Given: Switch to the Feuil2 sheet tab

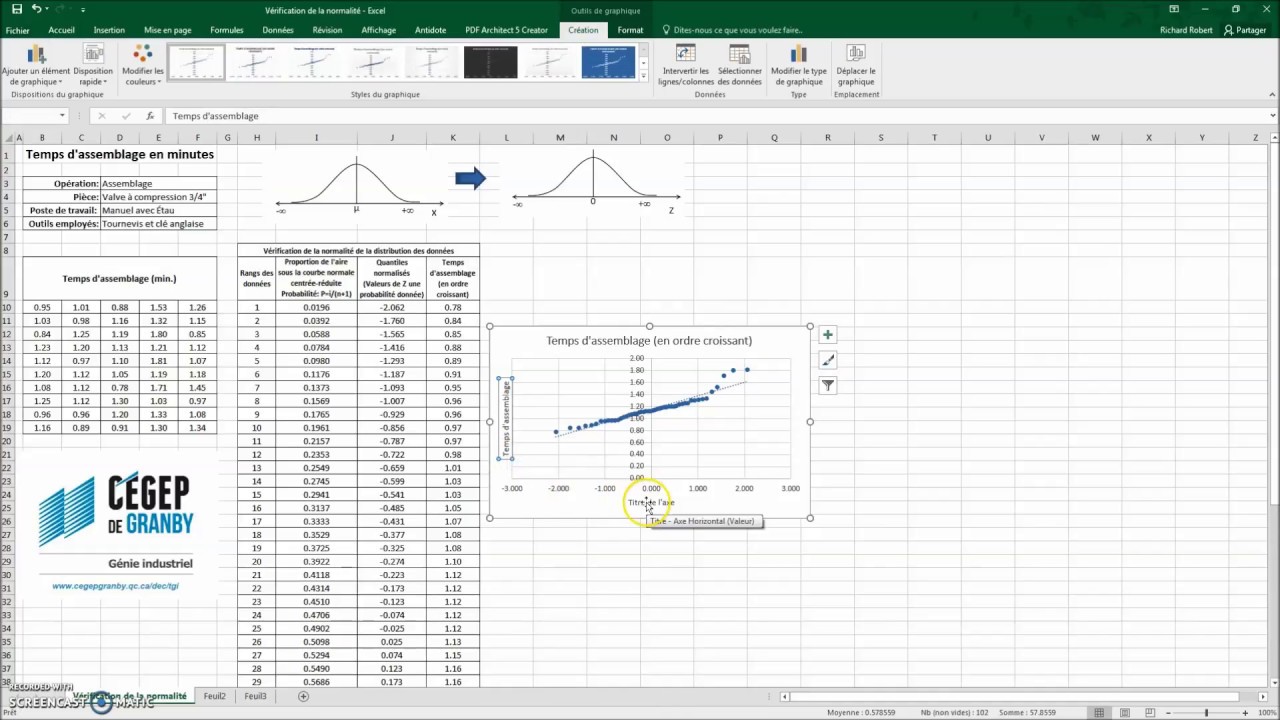Looking at the screenshot, I should click(214, 696).
